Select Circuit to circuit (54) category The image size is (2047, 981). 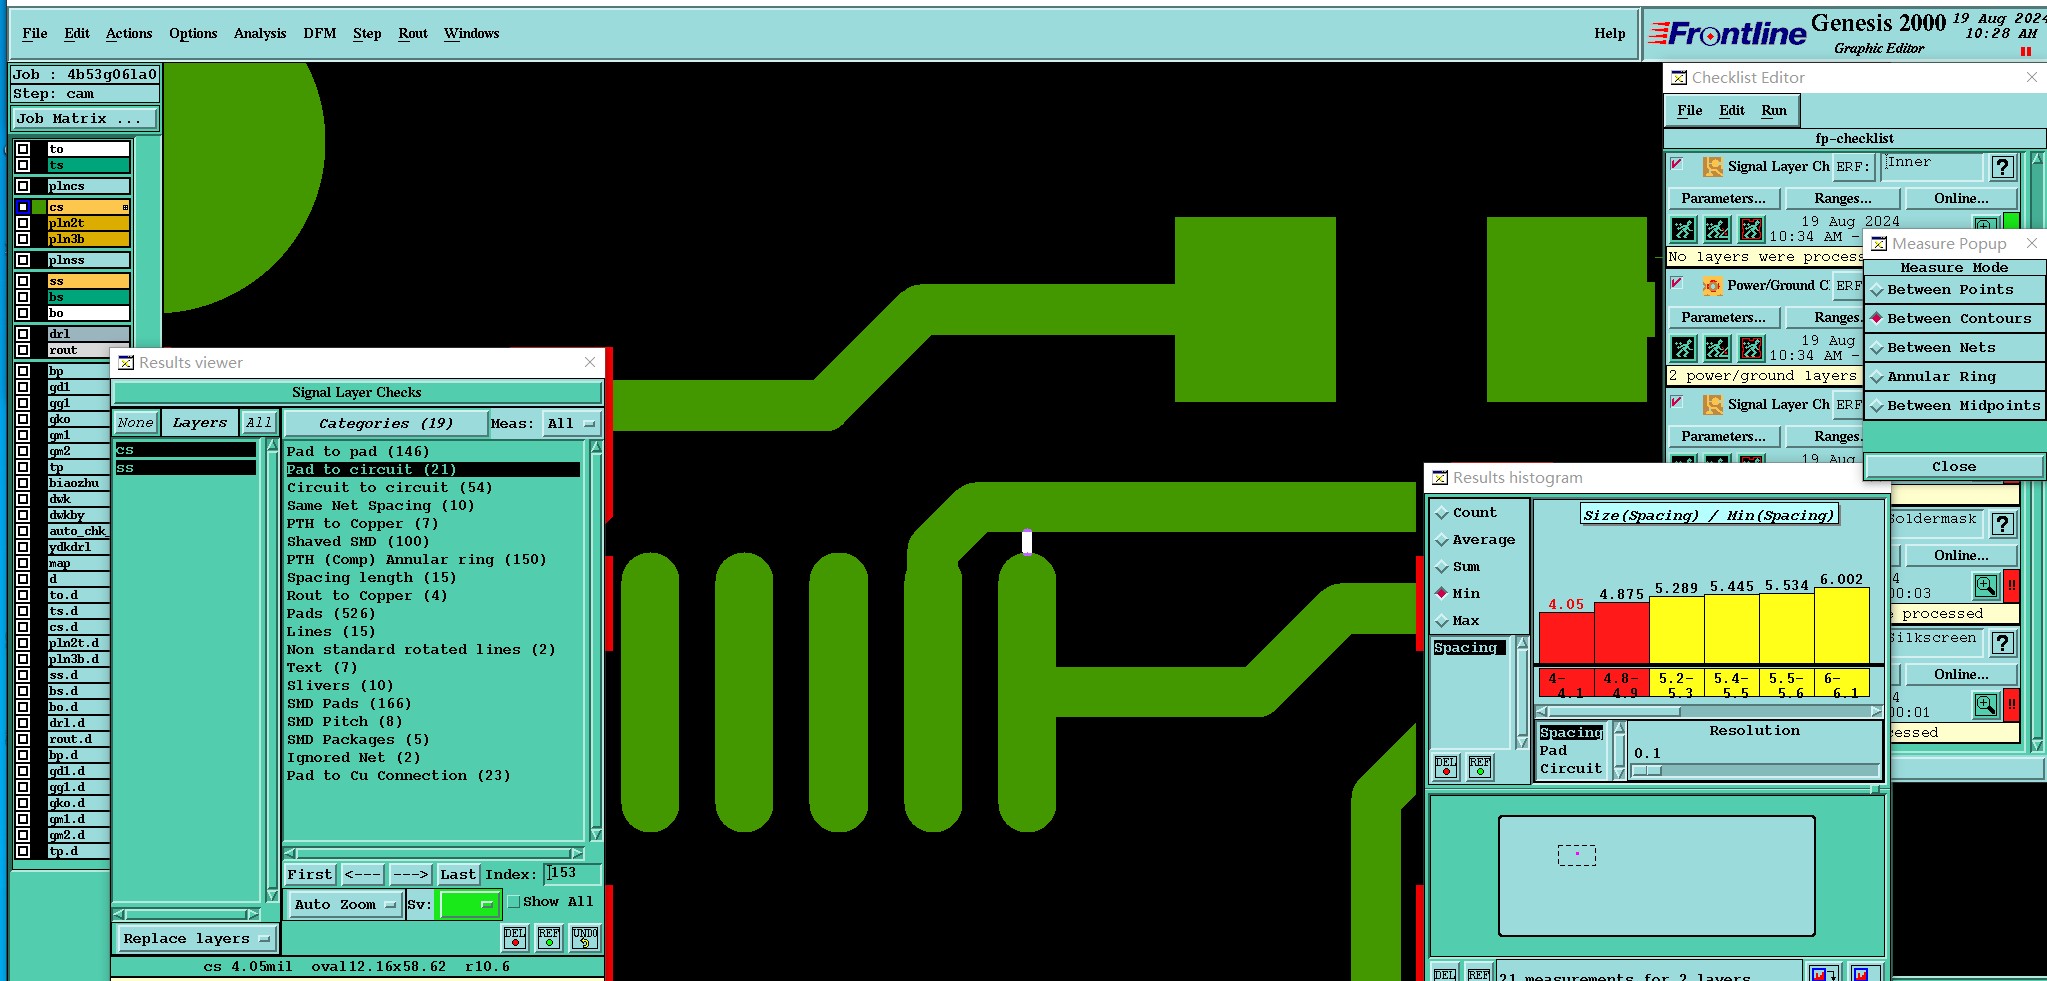pos(390,488)
